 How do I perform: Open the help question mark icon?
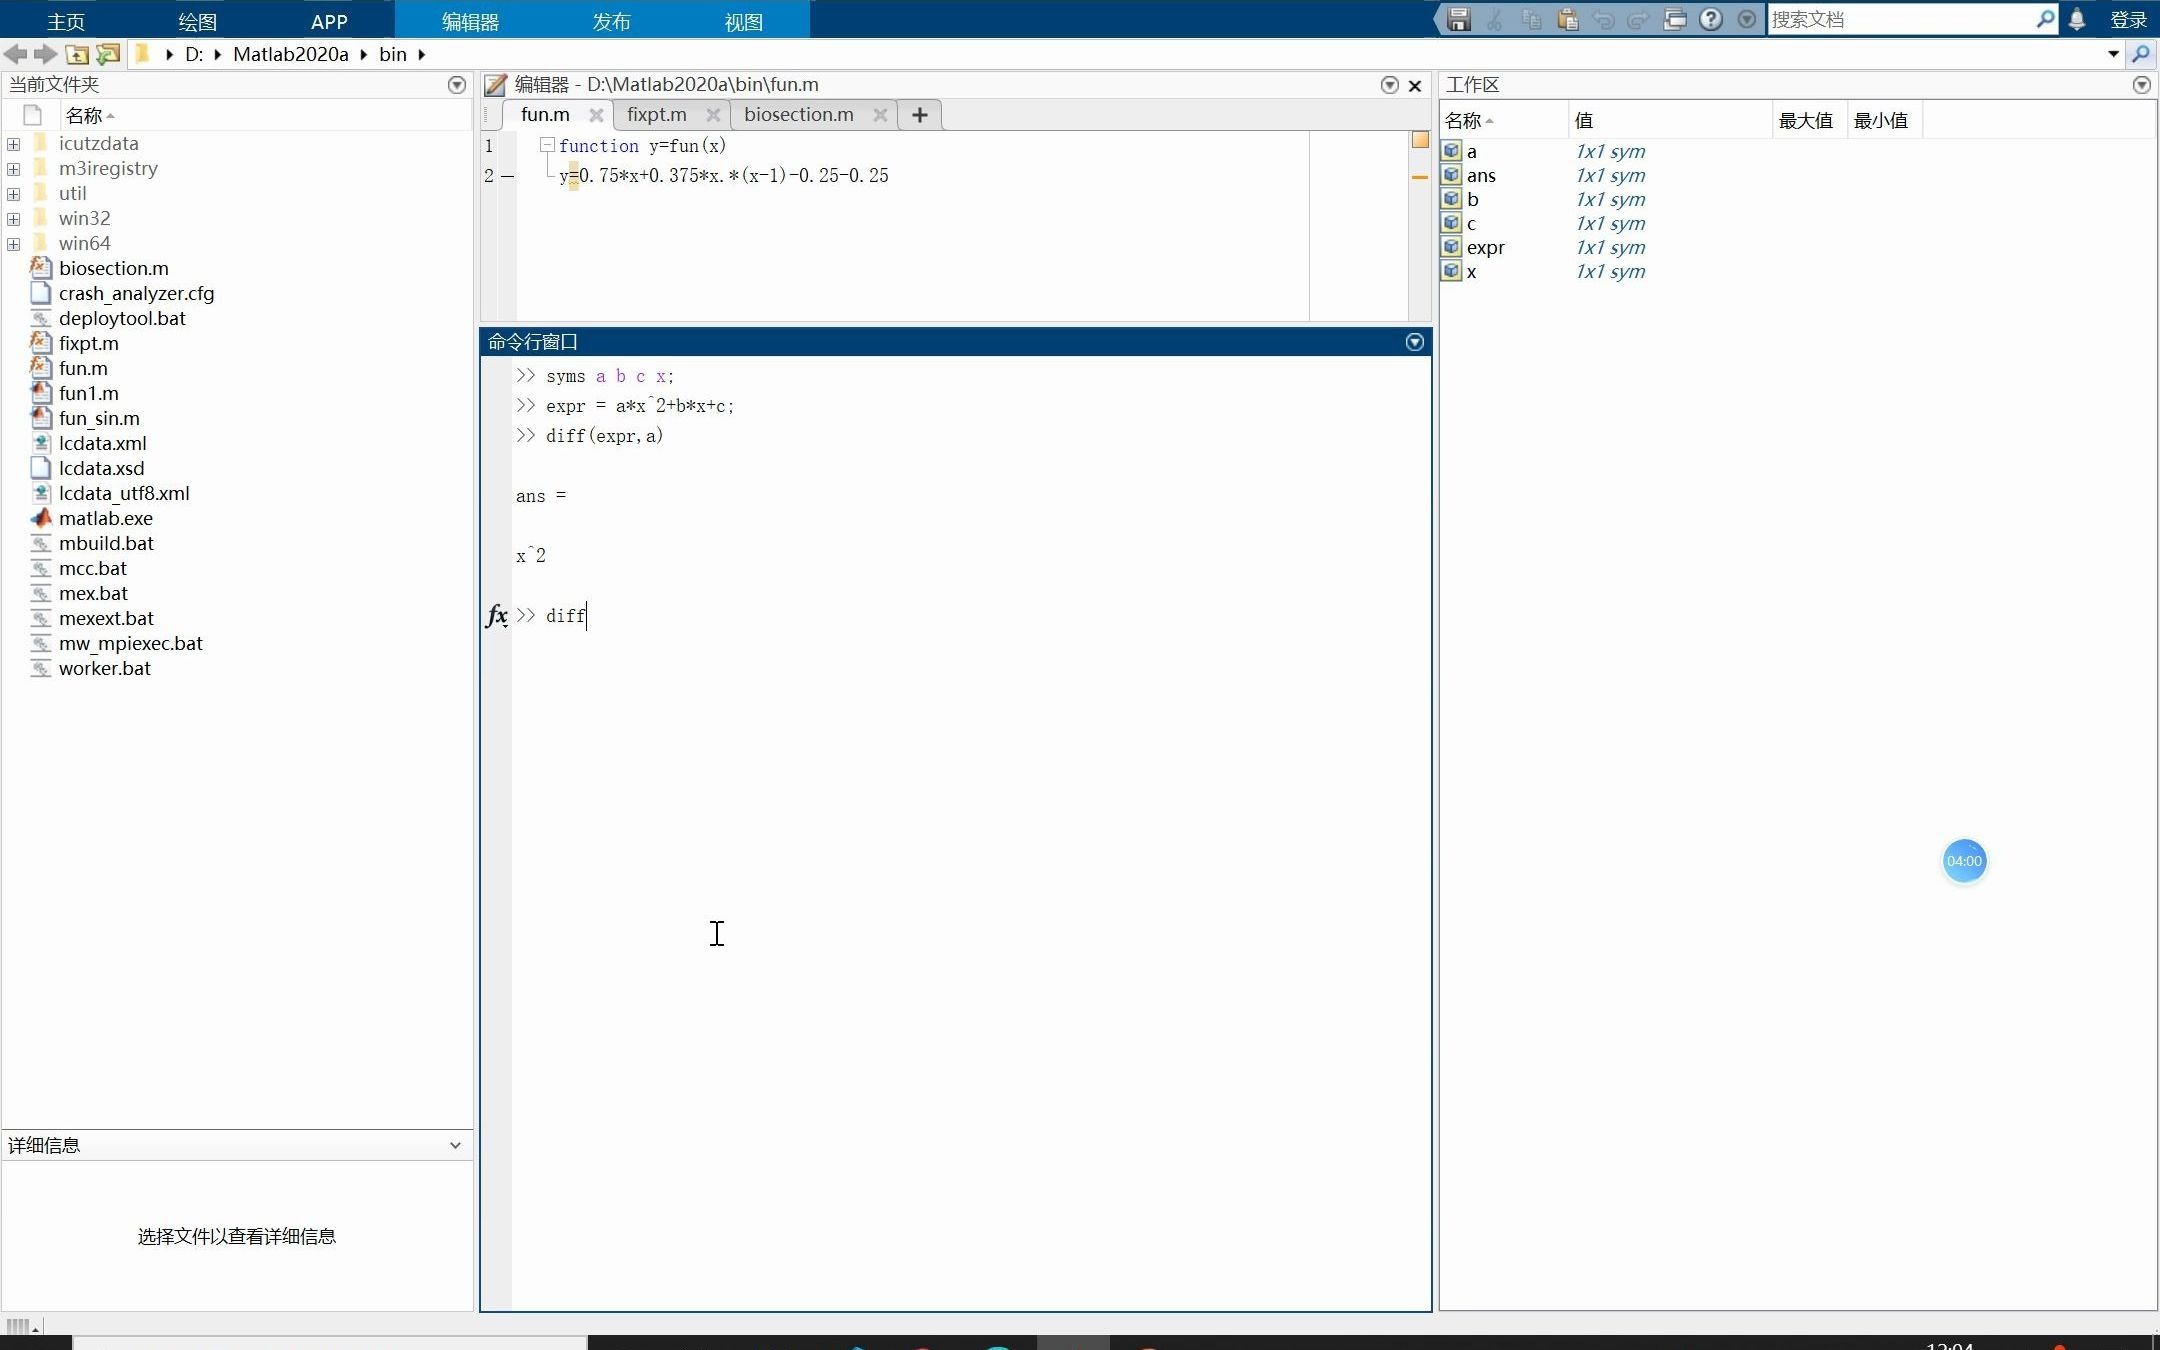[1711, 19]
